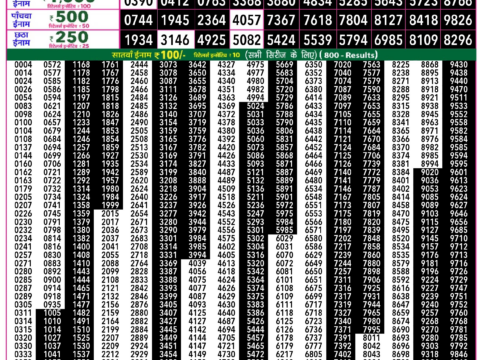Click number 4730 in the 100 prize grid
This screenshot has height=360, width=480.
[226, 354]
